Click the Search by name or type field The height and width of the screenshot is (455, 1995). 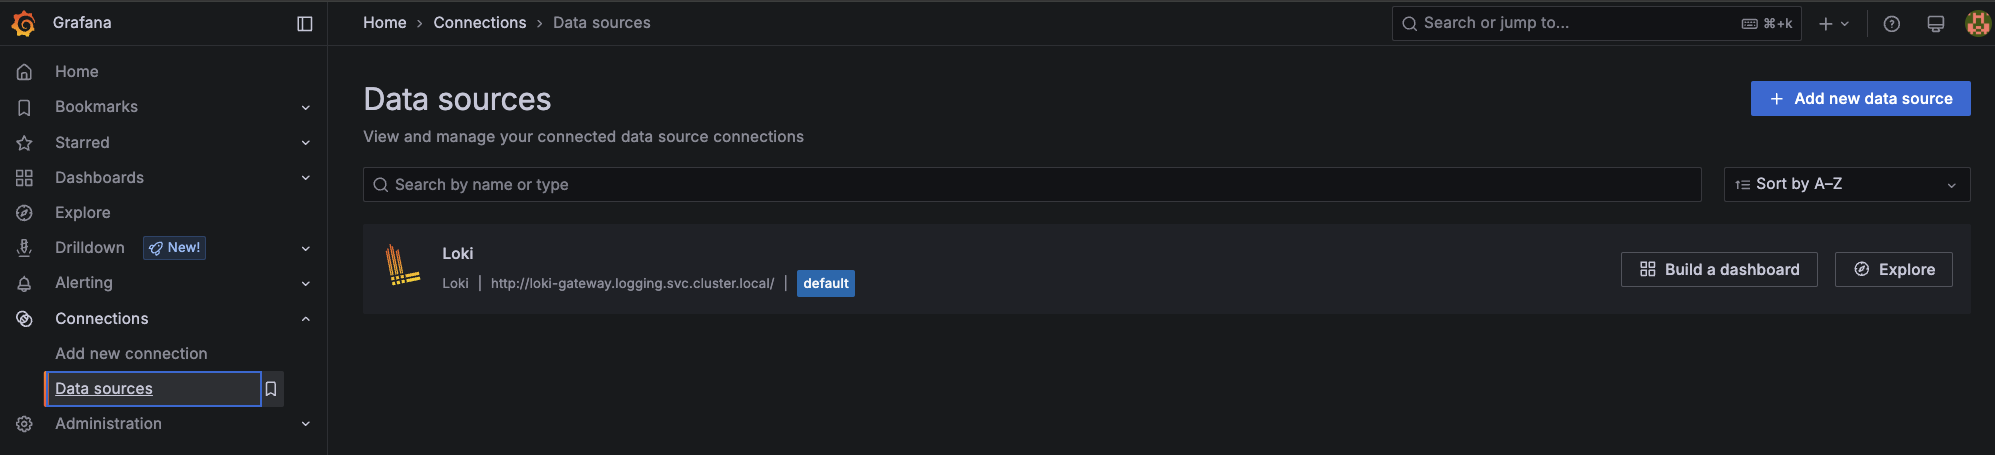point(1032,185)
